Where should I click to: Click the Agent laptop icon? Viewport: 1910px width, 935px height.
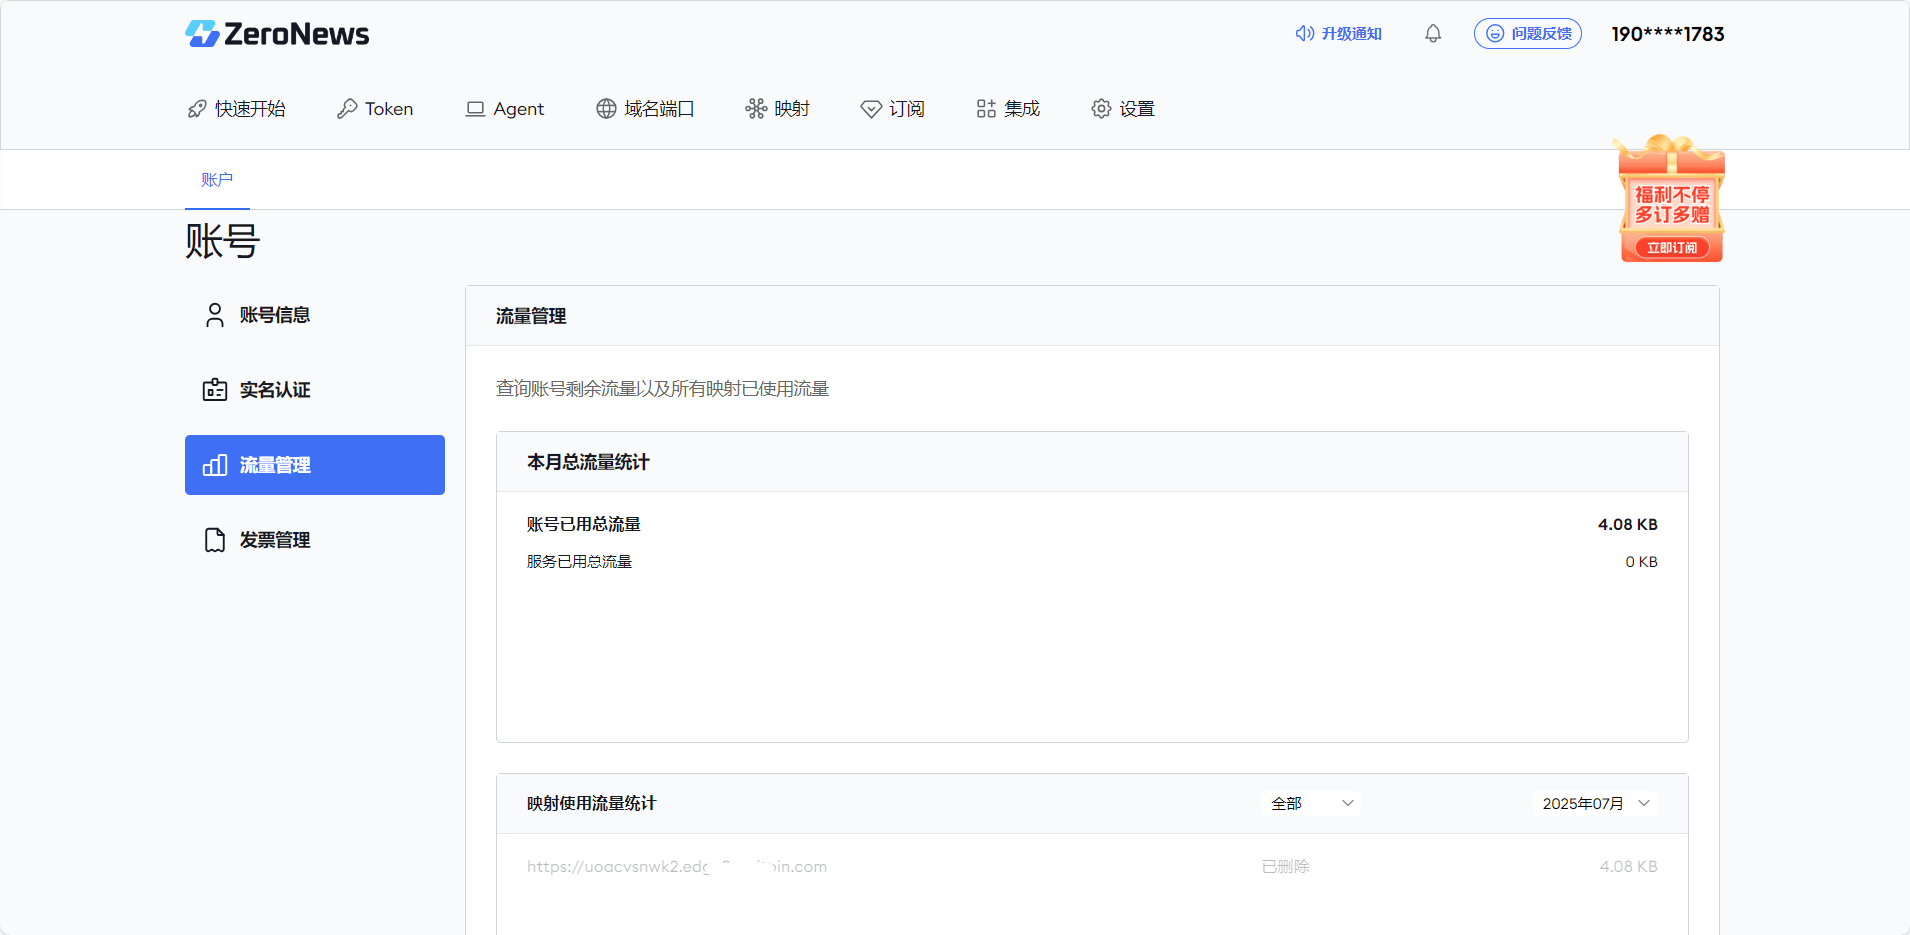click(x=475, y=109)
